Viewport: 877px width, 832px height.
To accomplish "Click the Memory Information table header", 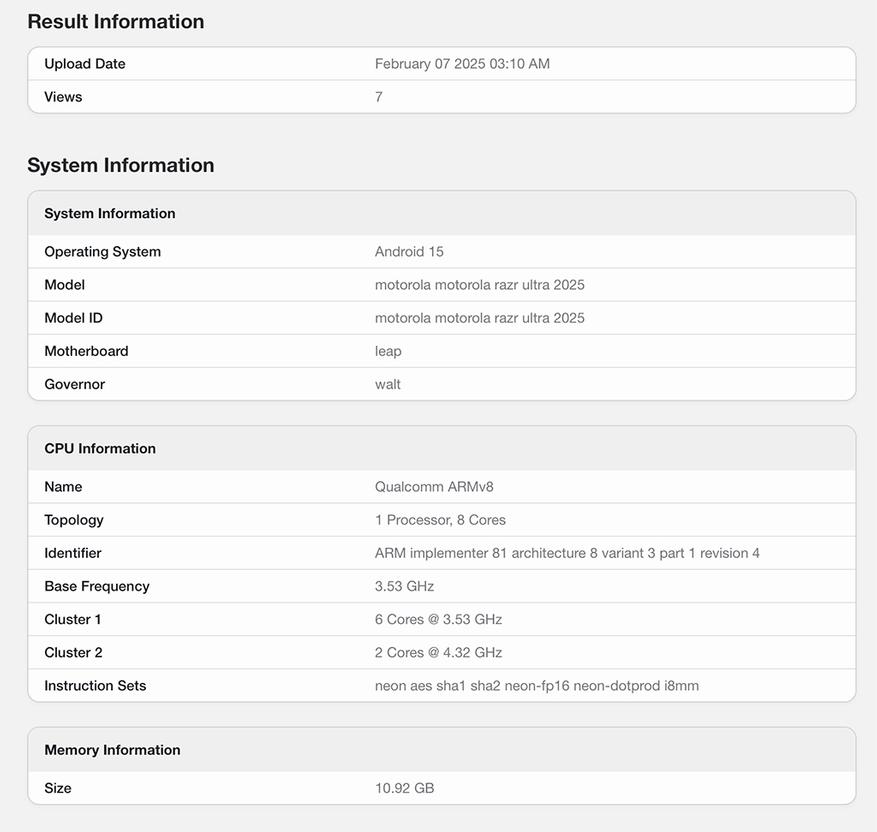I will tap(112, 750).
